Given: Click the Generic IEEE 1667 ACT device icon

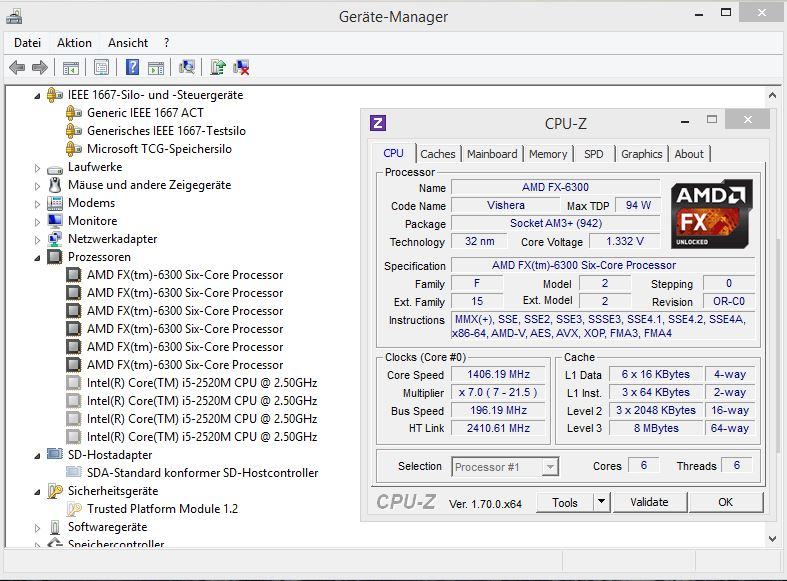Looking at the screenshot, I should tap(74, 113).
